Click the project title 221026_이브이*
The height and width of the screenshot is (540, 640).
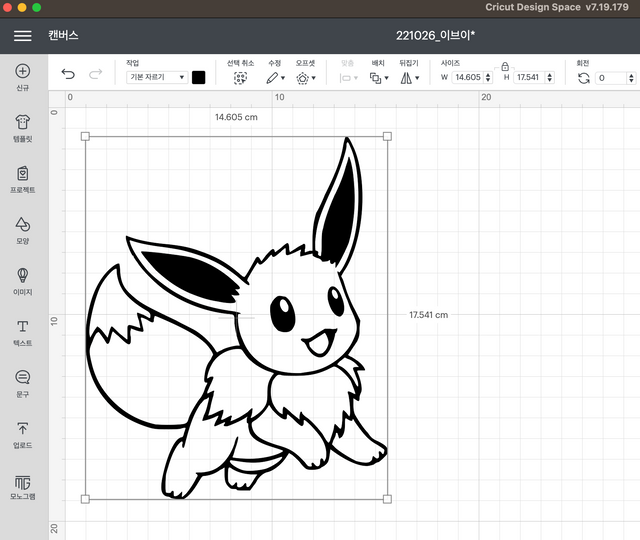[435, 36]
